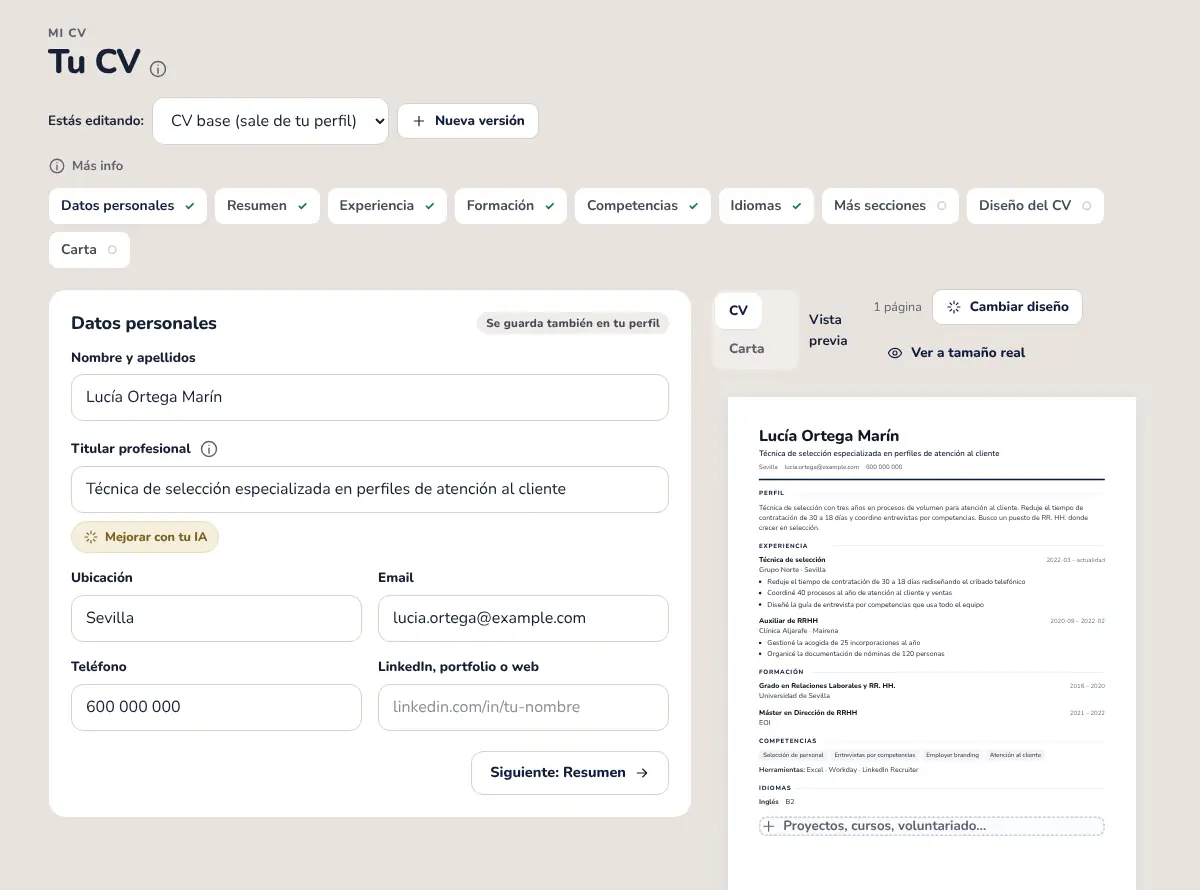Screen dimensions: 1200x890
Task: Switch to the Competencias section tab
Action: (643, 205)
